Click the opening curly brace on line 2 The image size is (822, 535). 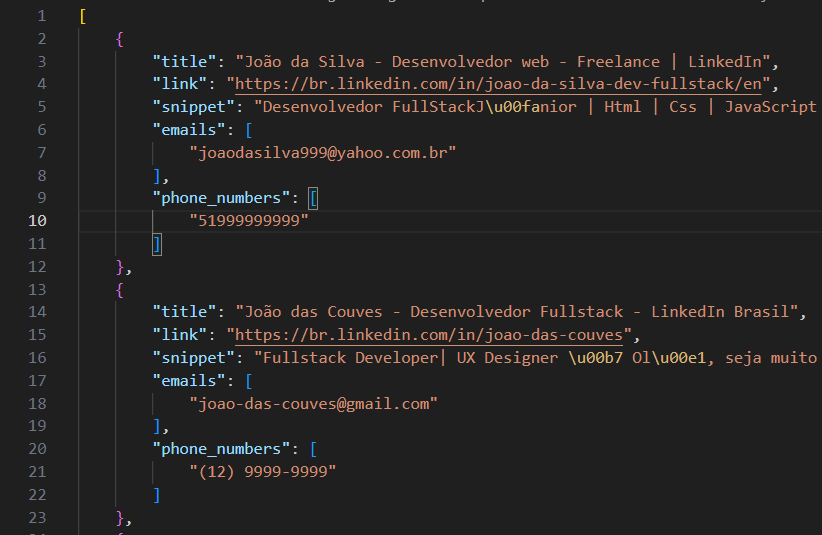(x=120, y=39)
